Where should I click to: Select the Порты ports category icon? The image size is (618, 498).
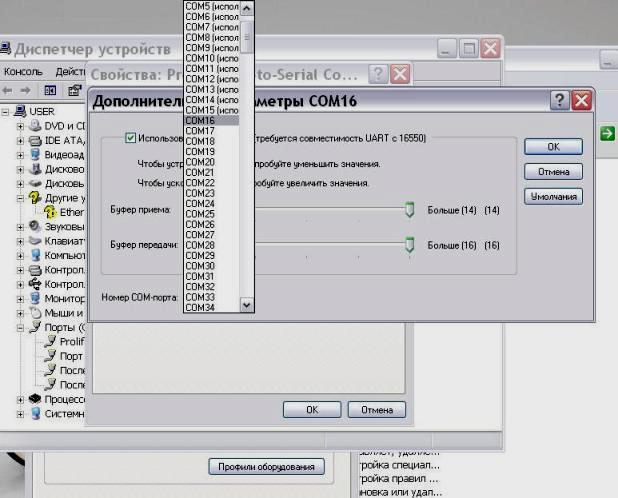pyautogui.click(x=35, y=327)
